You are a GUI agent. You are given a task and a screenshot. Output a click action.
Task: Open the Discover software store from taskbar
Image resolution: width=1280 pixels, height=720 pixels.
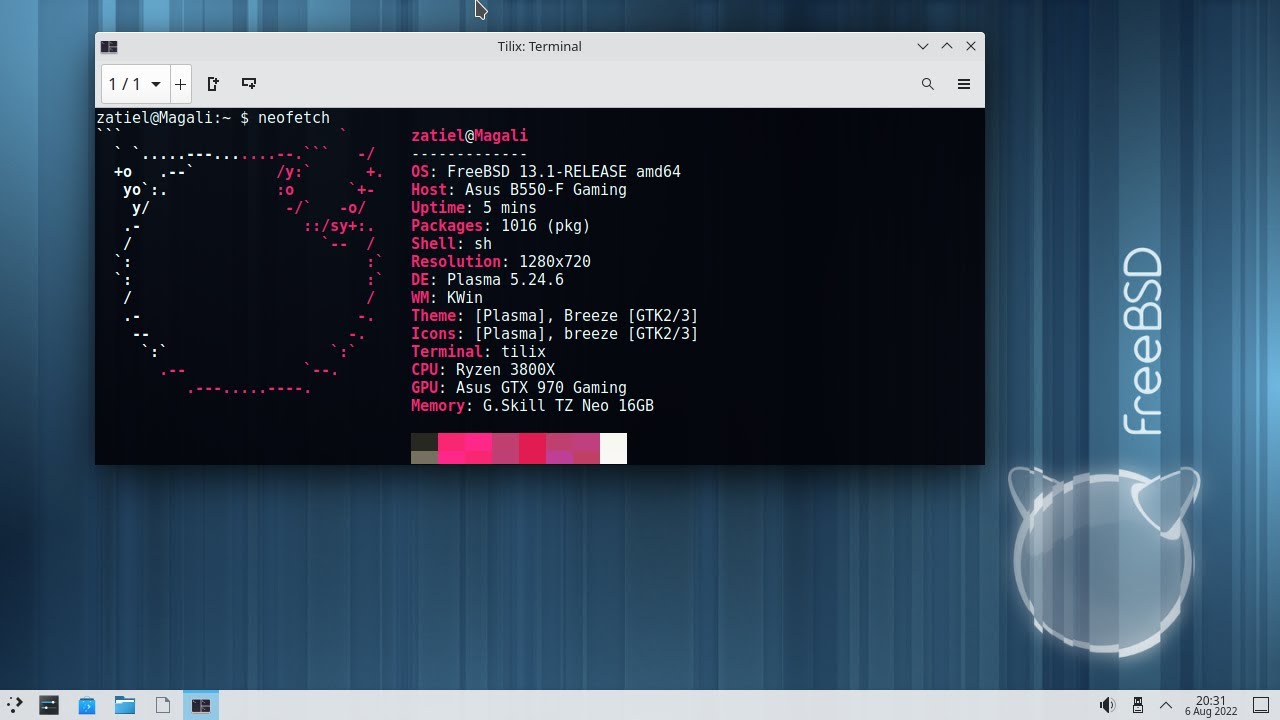(87, 705)
